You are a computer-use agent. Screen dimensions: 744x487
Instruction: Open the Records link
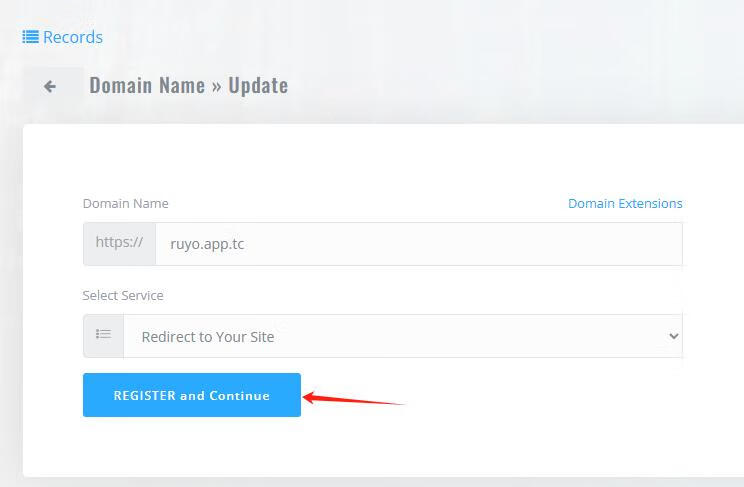tap(72, 37)
